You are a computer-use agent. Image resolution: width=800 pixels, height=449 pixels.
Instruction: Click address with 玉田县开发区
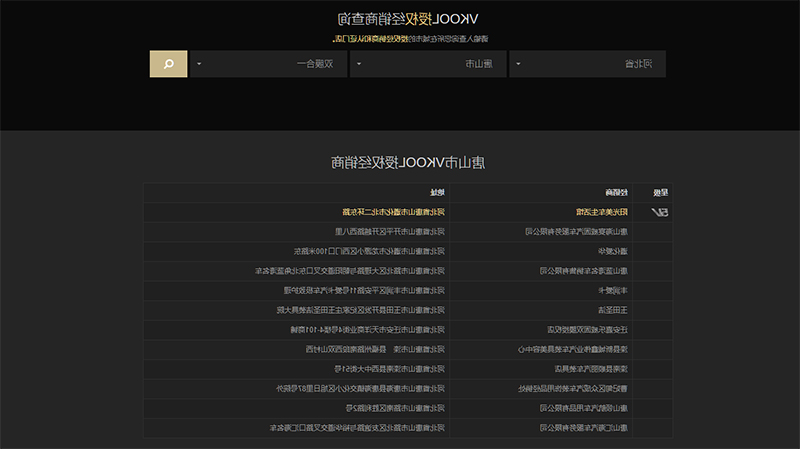point(361,310)
